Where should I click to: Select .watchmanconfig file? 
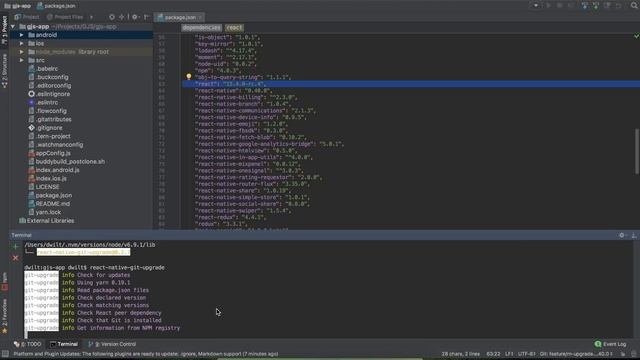[56, 145]
